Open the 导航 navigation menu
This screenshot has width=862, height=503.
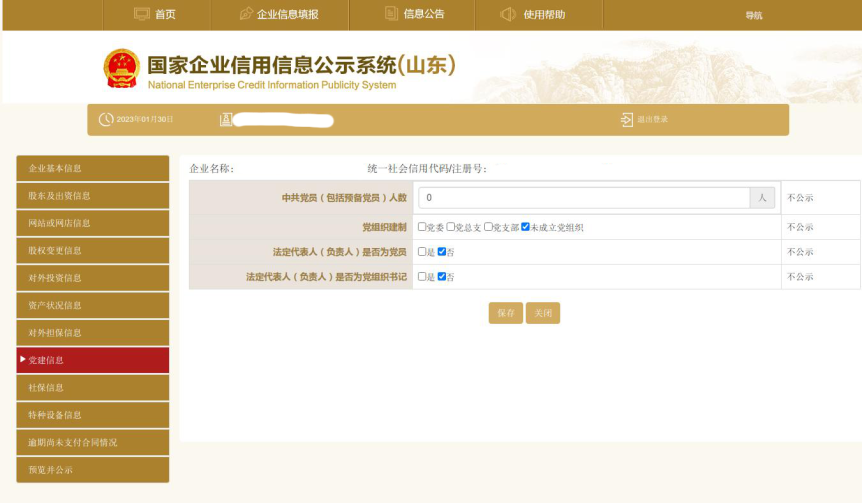click(x=753, y=15)
